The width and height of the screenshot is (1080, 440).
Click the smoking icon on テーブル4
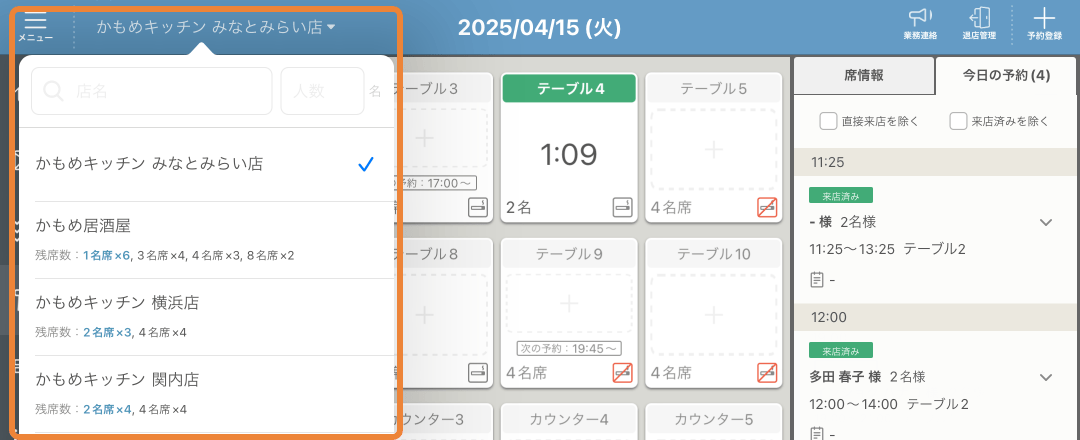tap(622, 207)
